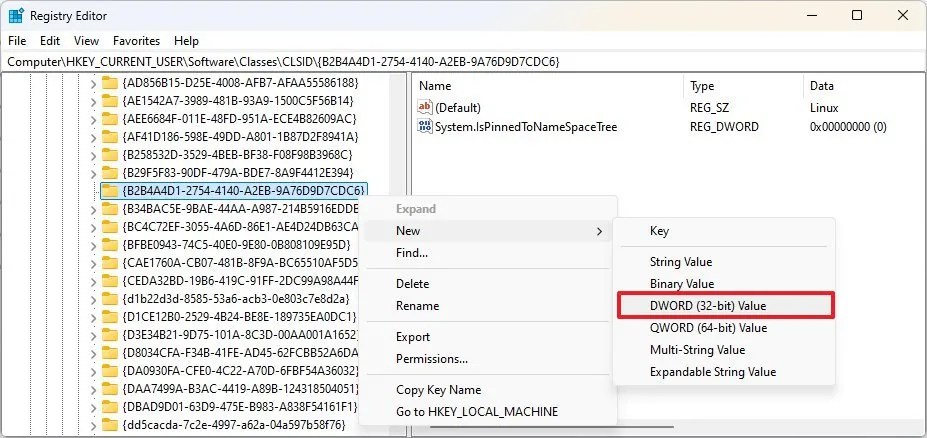Choose Rename in the context menu

click(488, 306)
